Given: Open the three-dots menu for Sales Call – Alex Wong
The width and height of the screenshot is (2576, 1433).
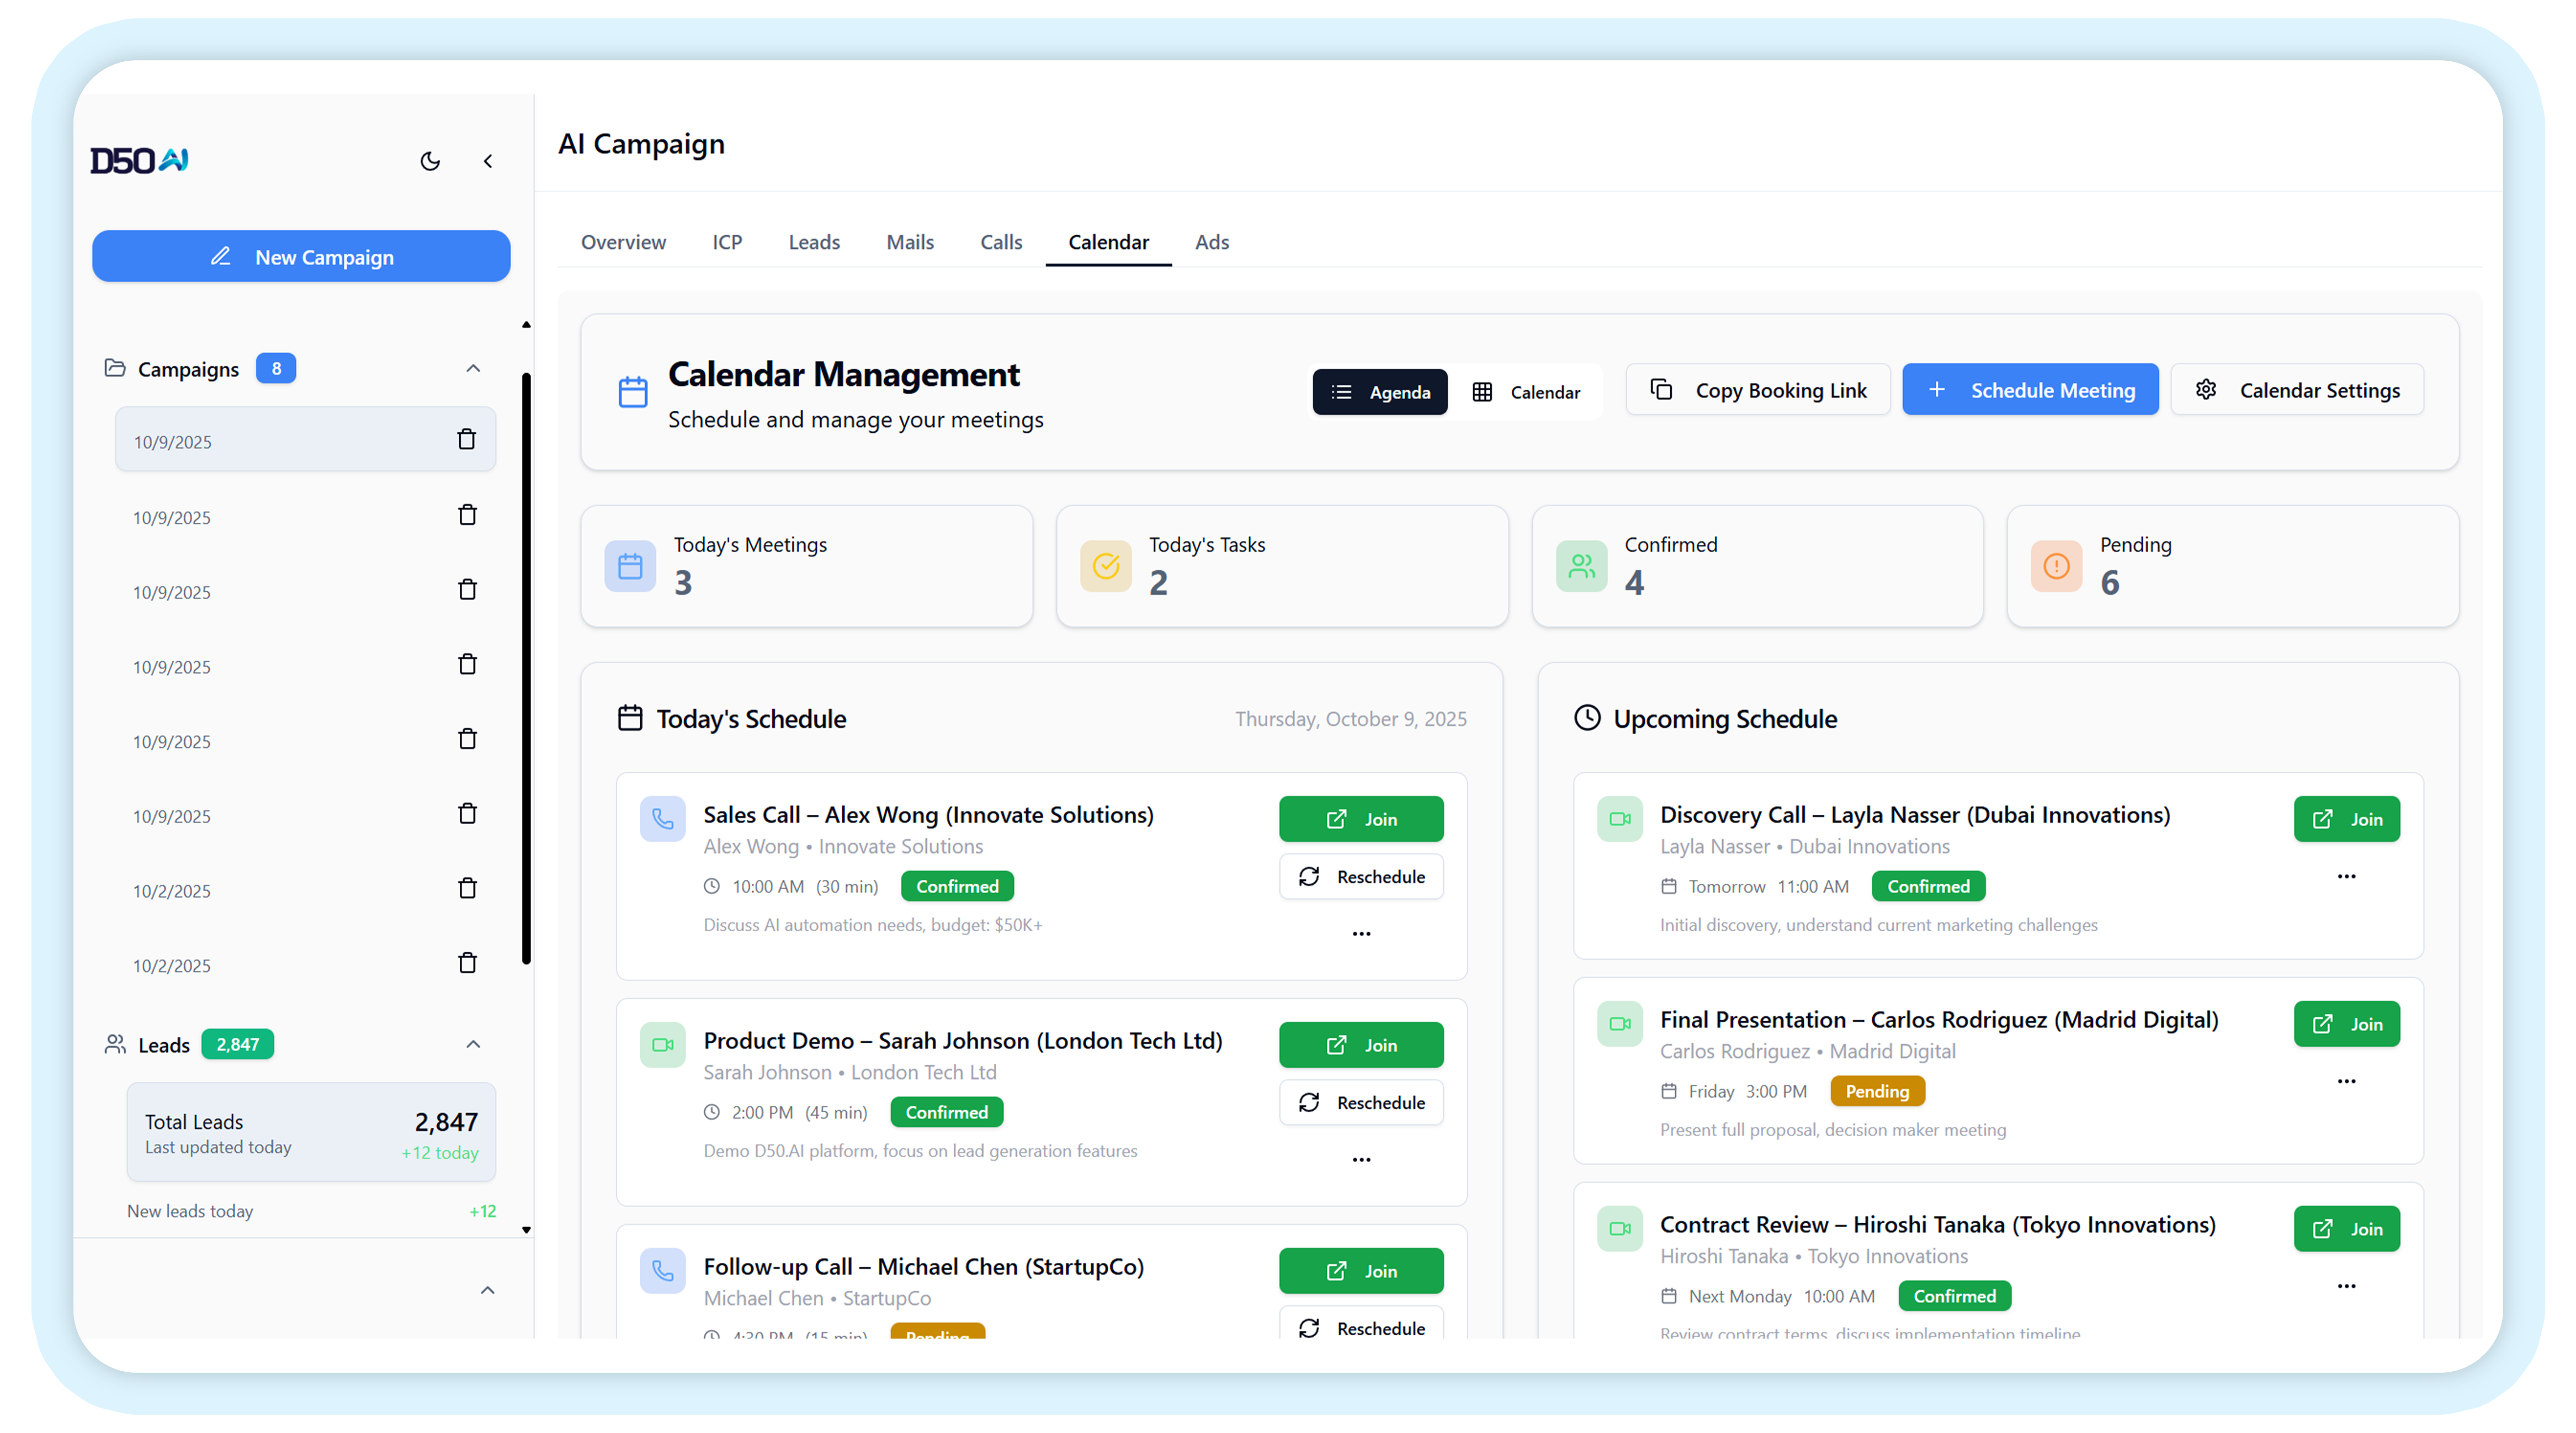Looking at the screenshot, I should 1361,933.
